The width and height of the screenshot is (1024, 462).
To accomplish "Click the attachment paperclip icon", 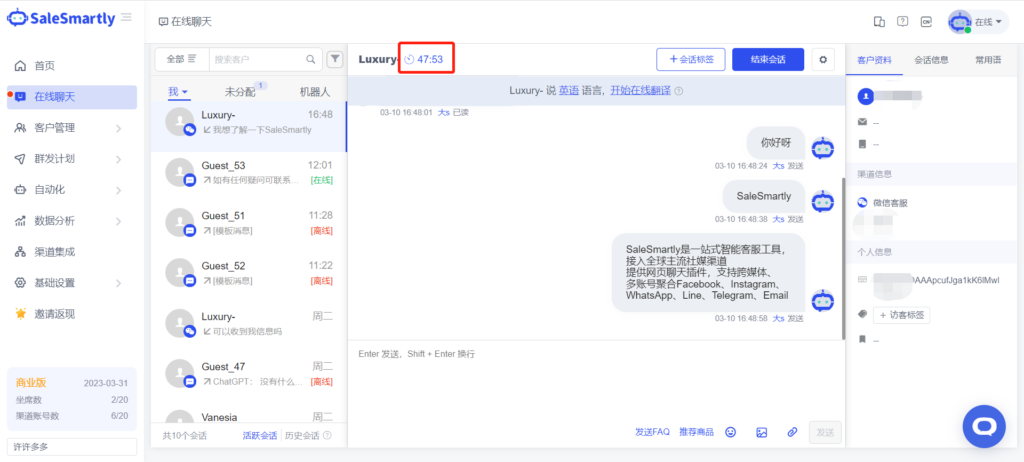I will pyautogui.click(x=792, y=432).
